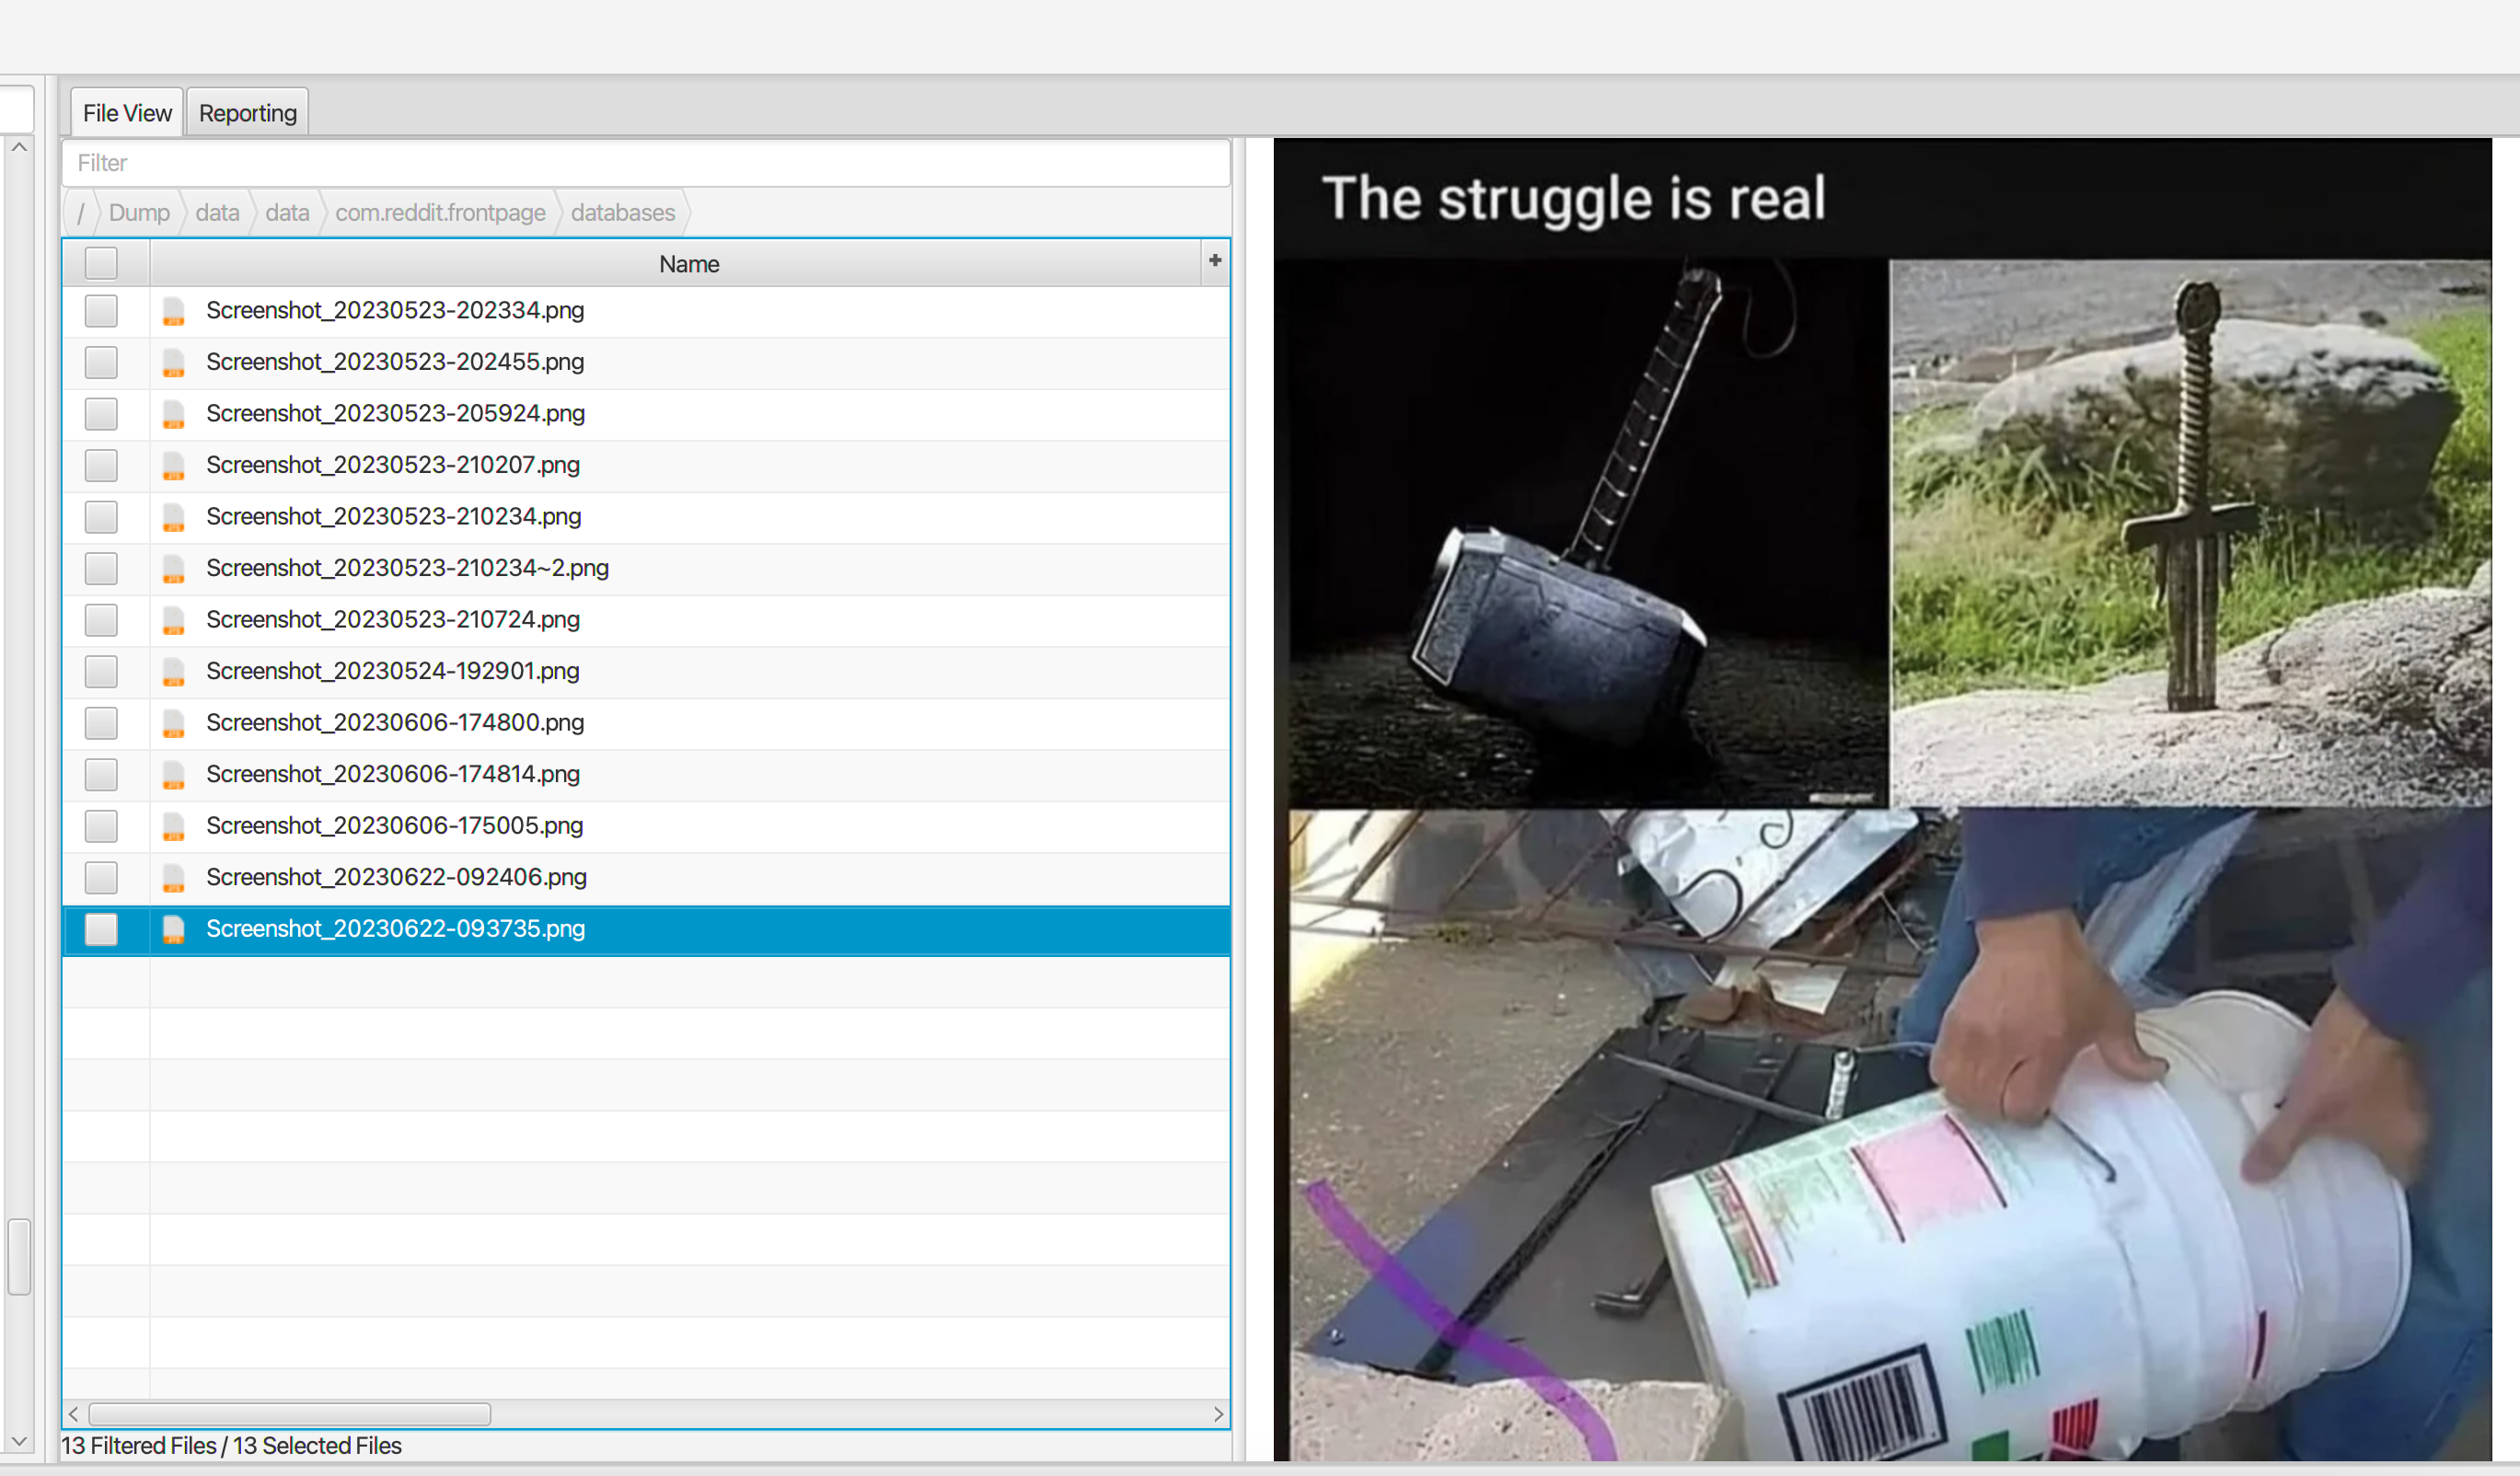Check the box for Screenshot_20230523-210234.png
This screenshot has height=1476, width=2520.
point(101,517)
